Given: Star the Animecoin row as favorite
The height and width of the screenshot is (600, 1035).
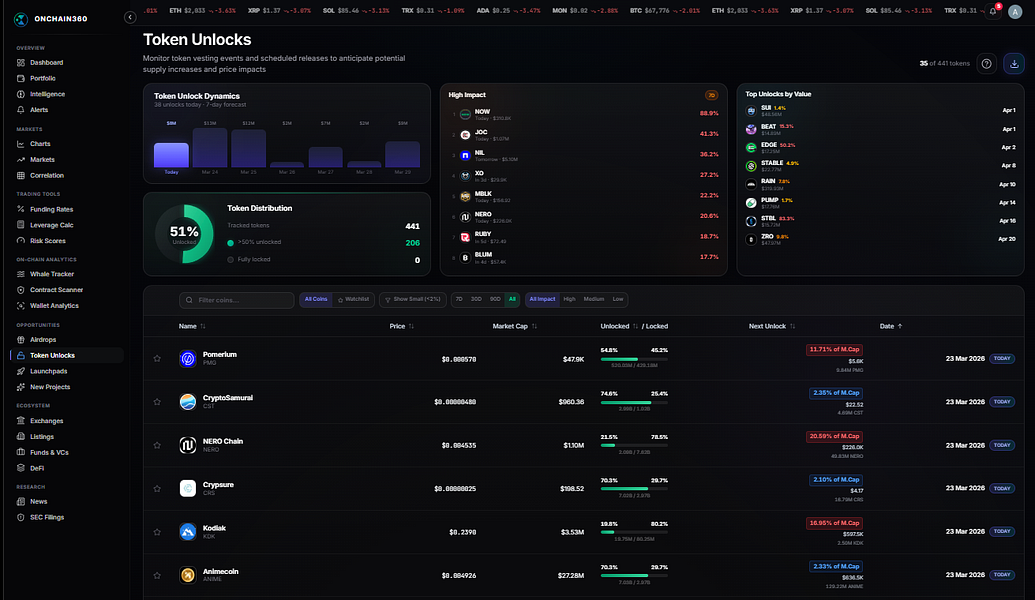Looking at the screenshot, I should (157, 575).
